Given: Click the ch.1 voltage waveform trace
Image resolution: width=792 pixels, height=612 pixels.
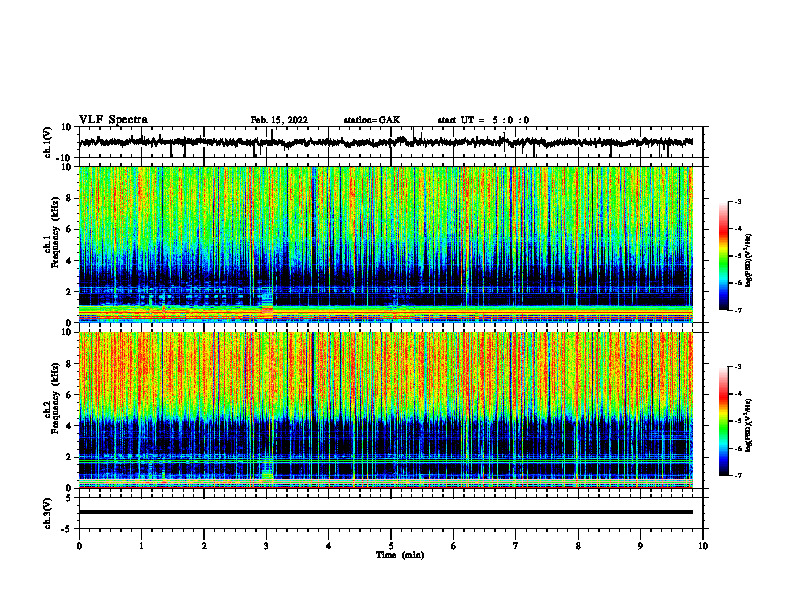Looking at the screenshot, I should point(386,142).
